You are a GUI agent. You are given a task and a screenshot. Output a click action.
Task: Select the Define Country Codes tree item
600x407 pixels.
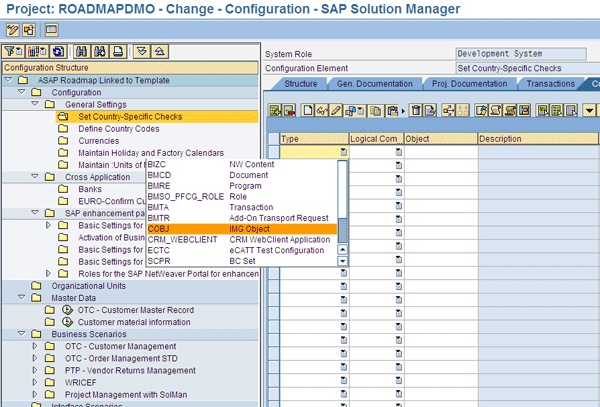point(119,129)
